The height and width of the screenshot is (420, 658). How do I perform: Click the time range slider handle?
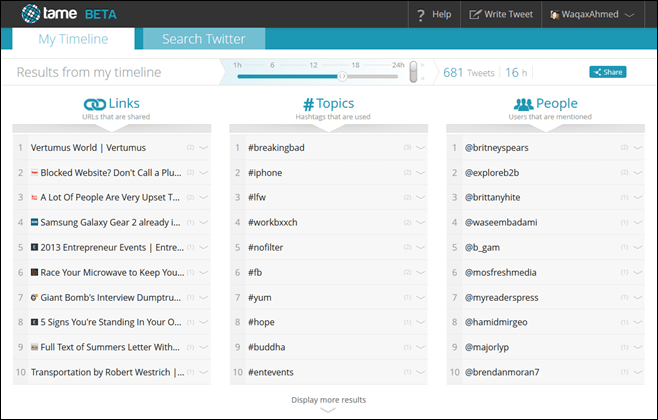click(x=342, y=76)
